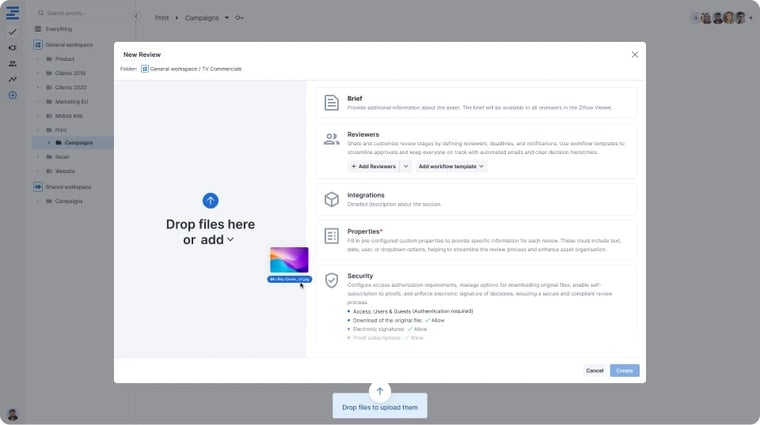Click the Create button
The height and width of the screenshot is (425, 760).
coord(624,370)
